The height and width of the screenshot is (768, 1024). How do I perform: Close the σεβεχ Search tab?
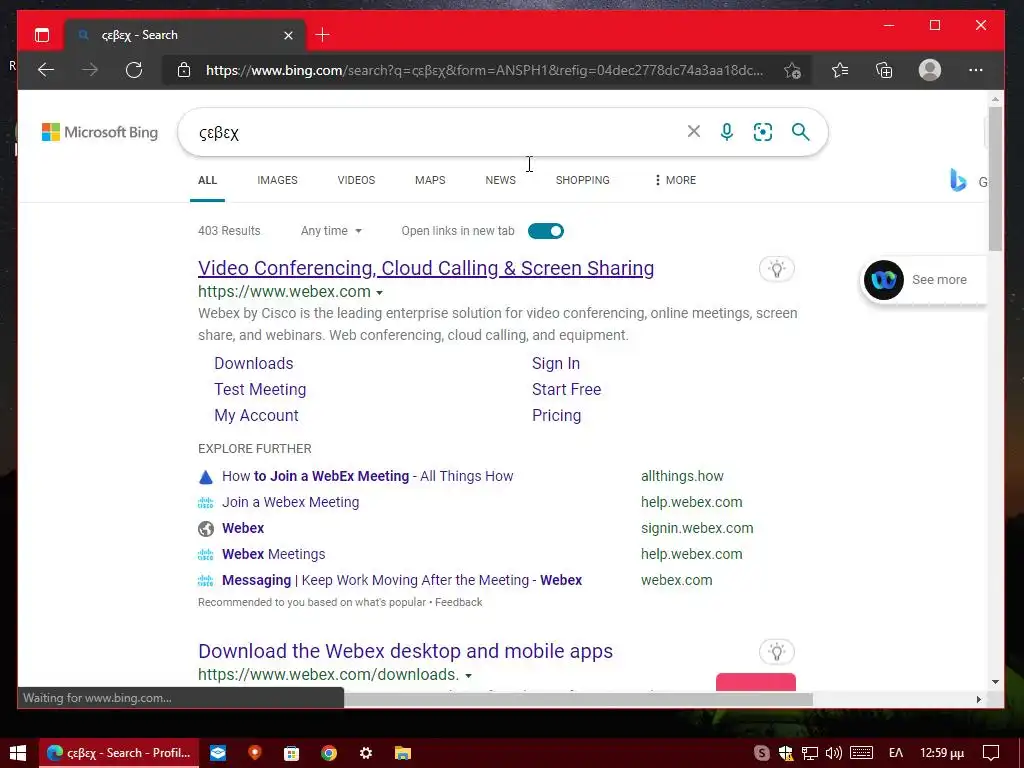tap(288, 35)
